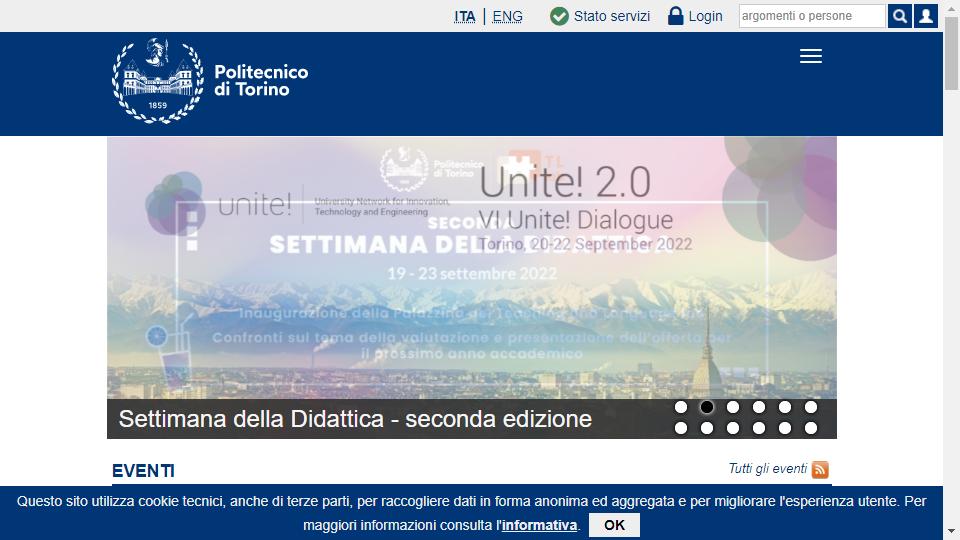Click the green Stato servizi checkmark icon
The image size is (960, 540).
click(x=559, y=16)
